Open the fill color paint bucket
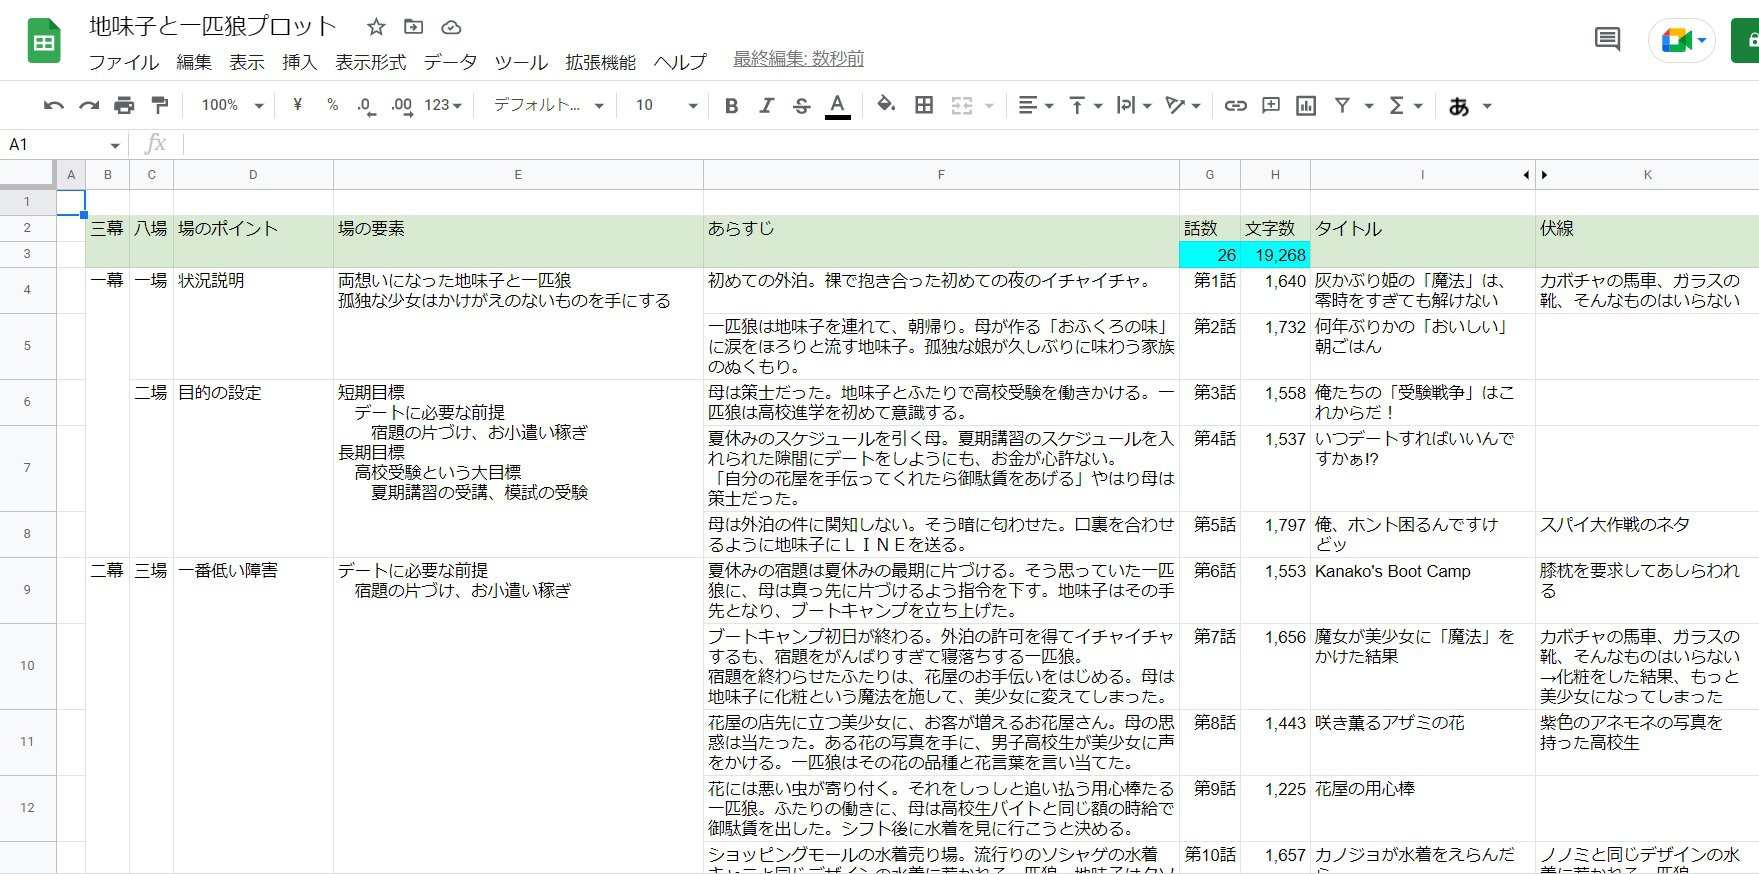The image size is (1759, 874). (885, 105)
